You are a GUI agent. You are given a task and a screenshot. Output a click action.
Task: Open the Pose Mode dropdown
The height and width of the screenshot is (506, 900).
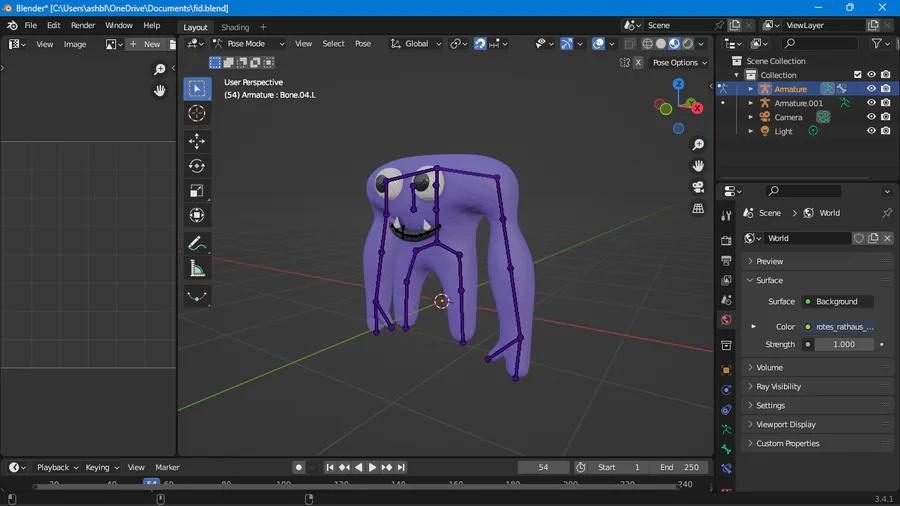[x=249, y=44]
